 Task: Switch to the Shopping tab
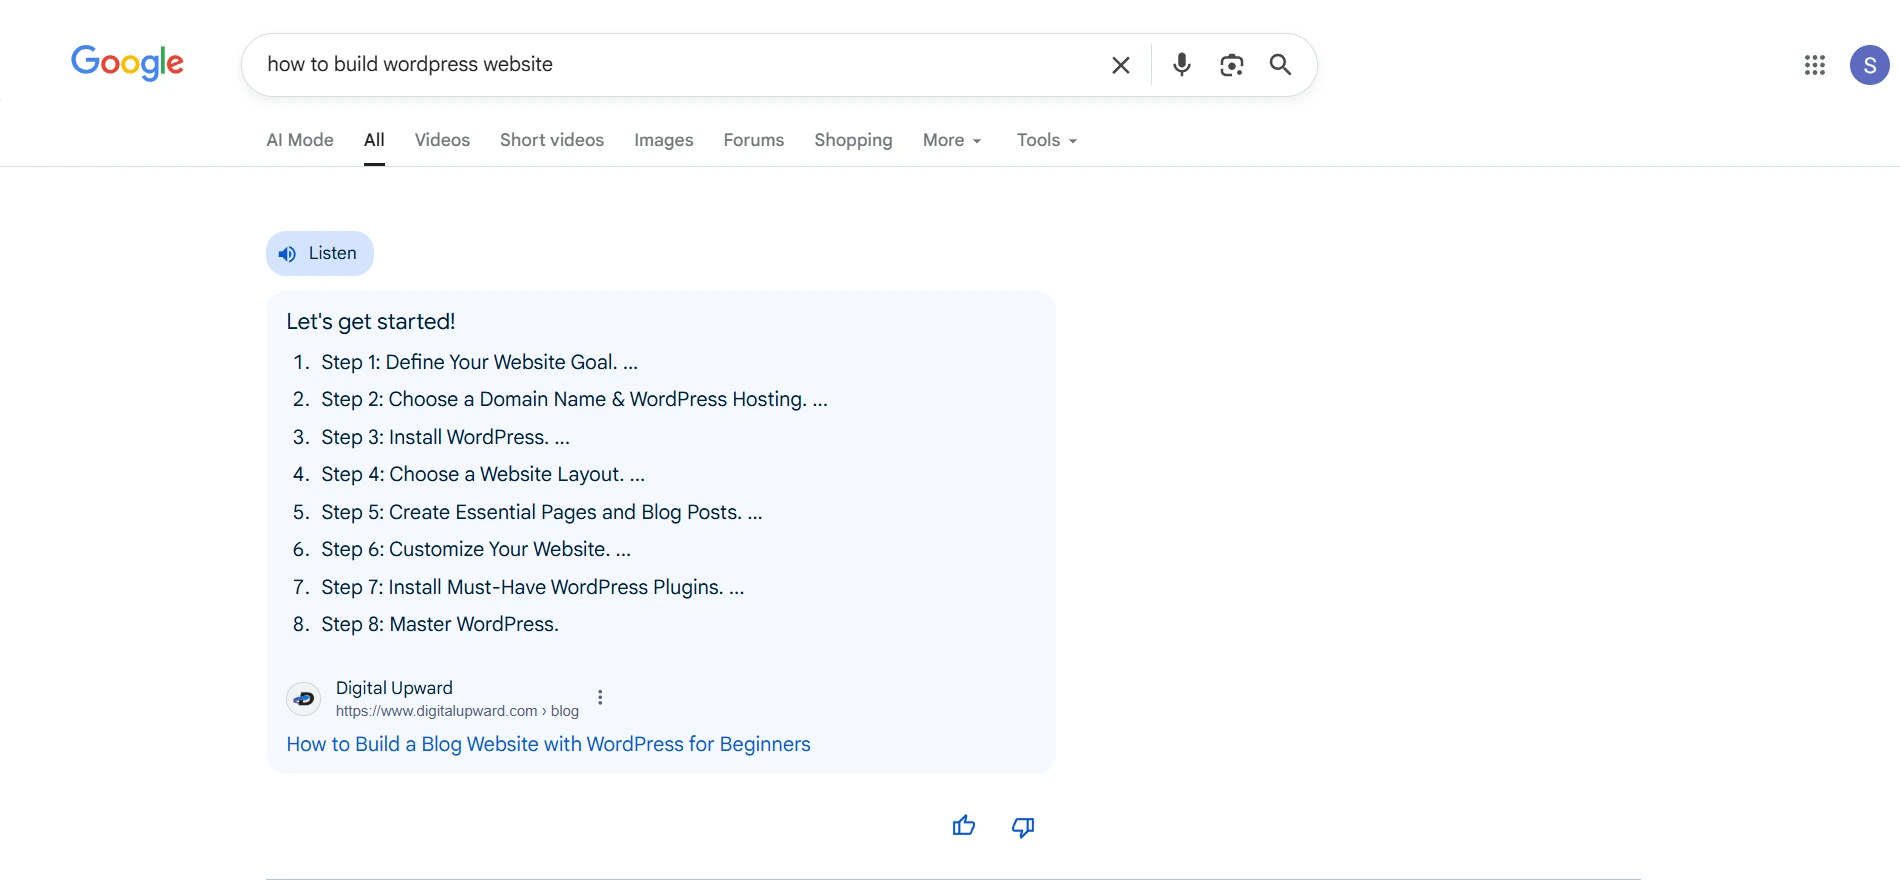pyautogui.click(x=853, y=140)
